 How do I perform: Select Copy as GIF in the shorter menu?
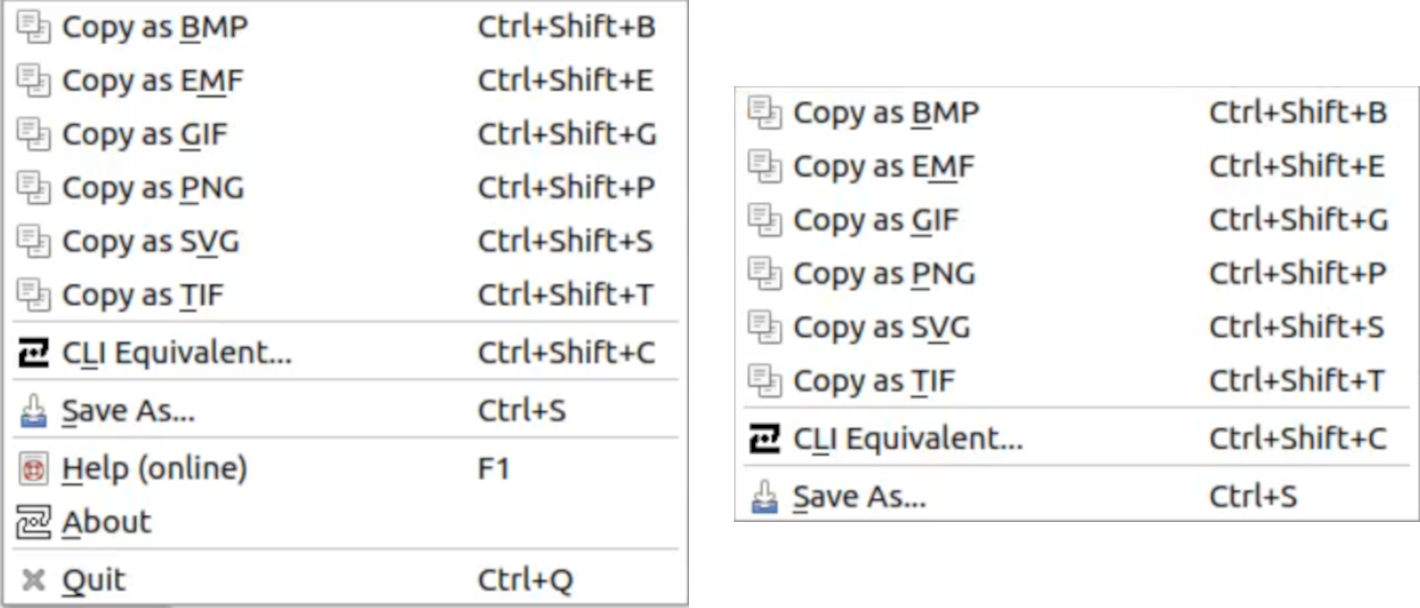click(875, 220)
